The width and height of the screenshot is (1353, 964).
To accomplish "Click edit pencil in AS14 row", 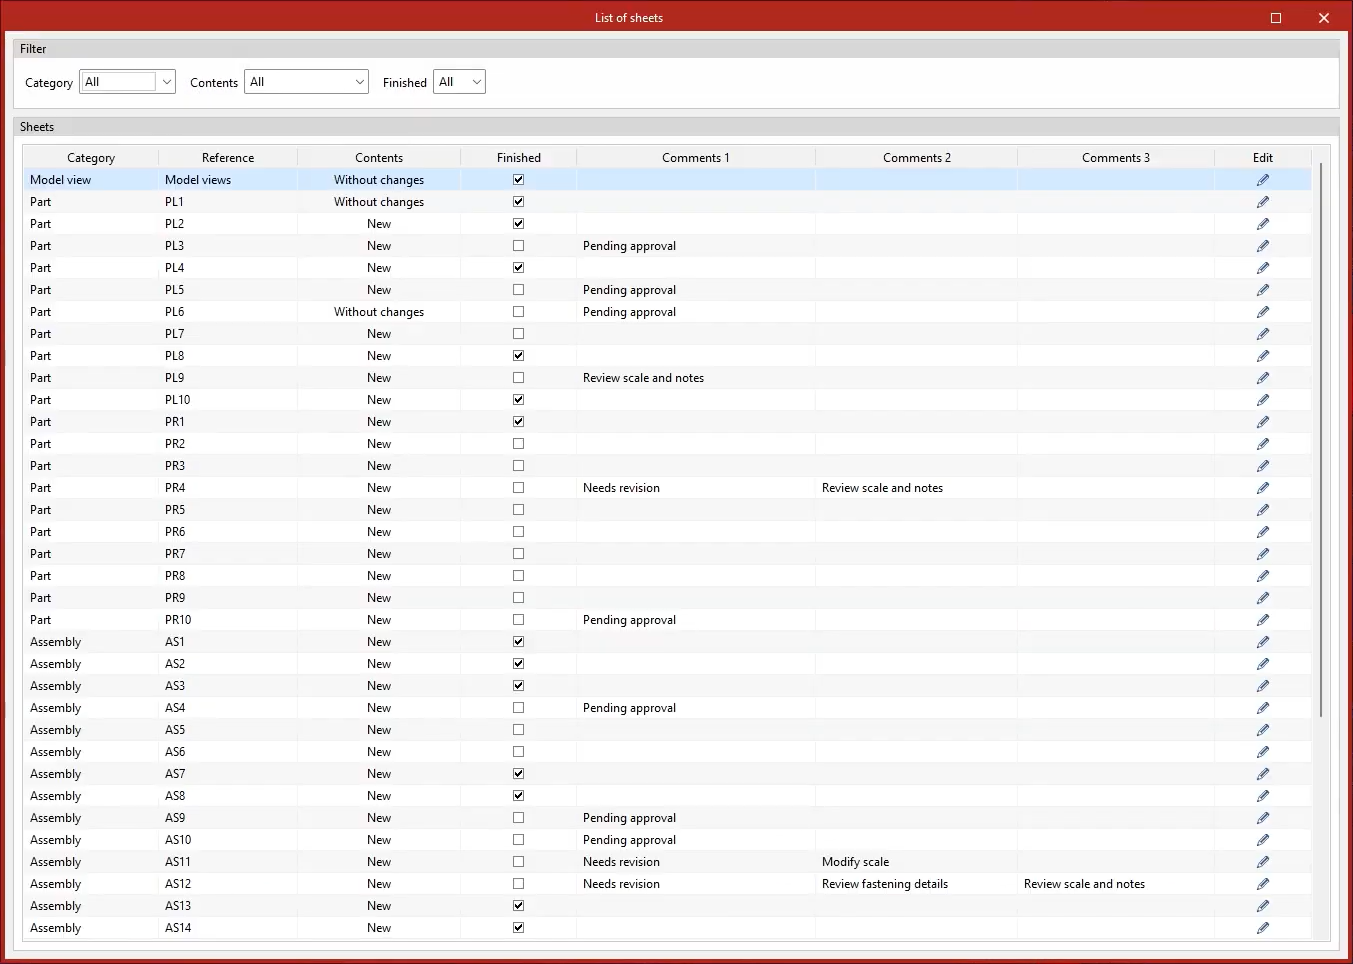I will pyautogui.click(x=1263, y=928).
